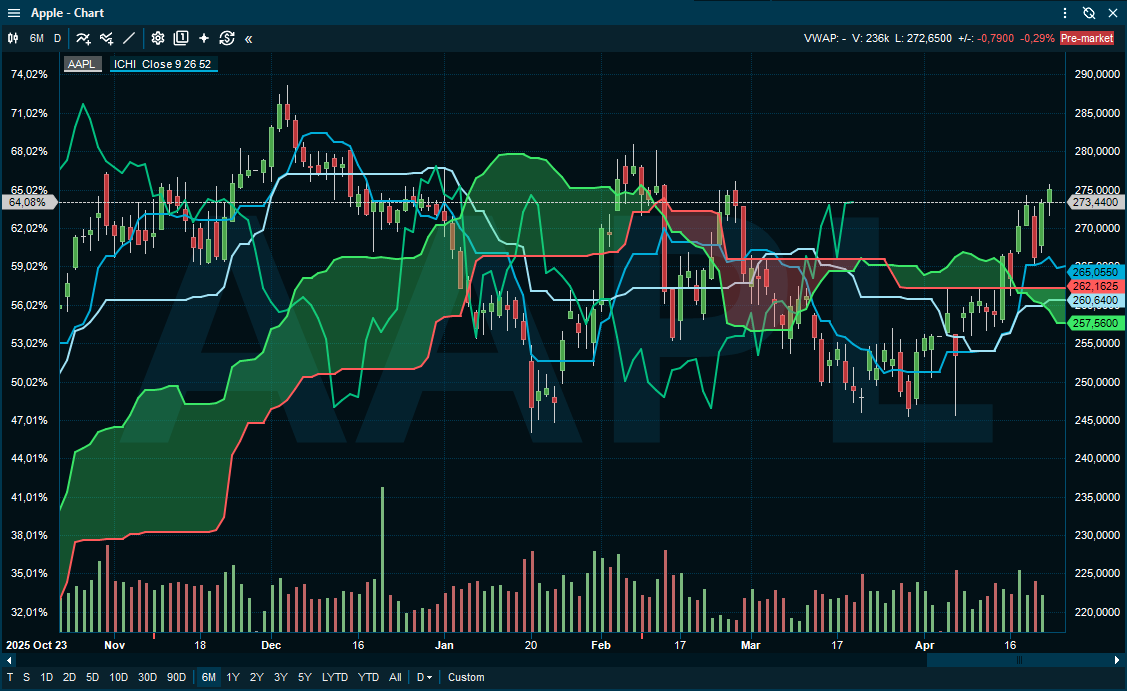This screenshot has width=1127, height=691.
Task: Click the V: 236k volume text
Action: pos(870,38)
